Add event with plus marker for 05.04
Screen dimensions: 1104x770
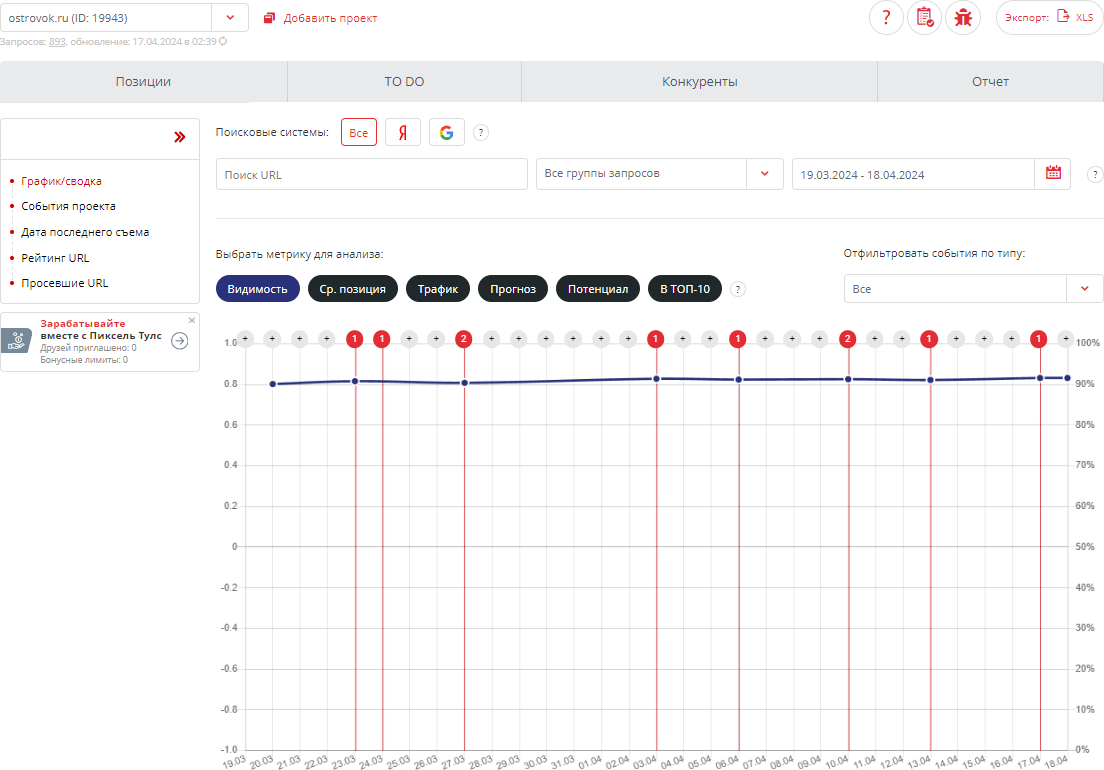(x=710, y=339)
